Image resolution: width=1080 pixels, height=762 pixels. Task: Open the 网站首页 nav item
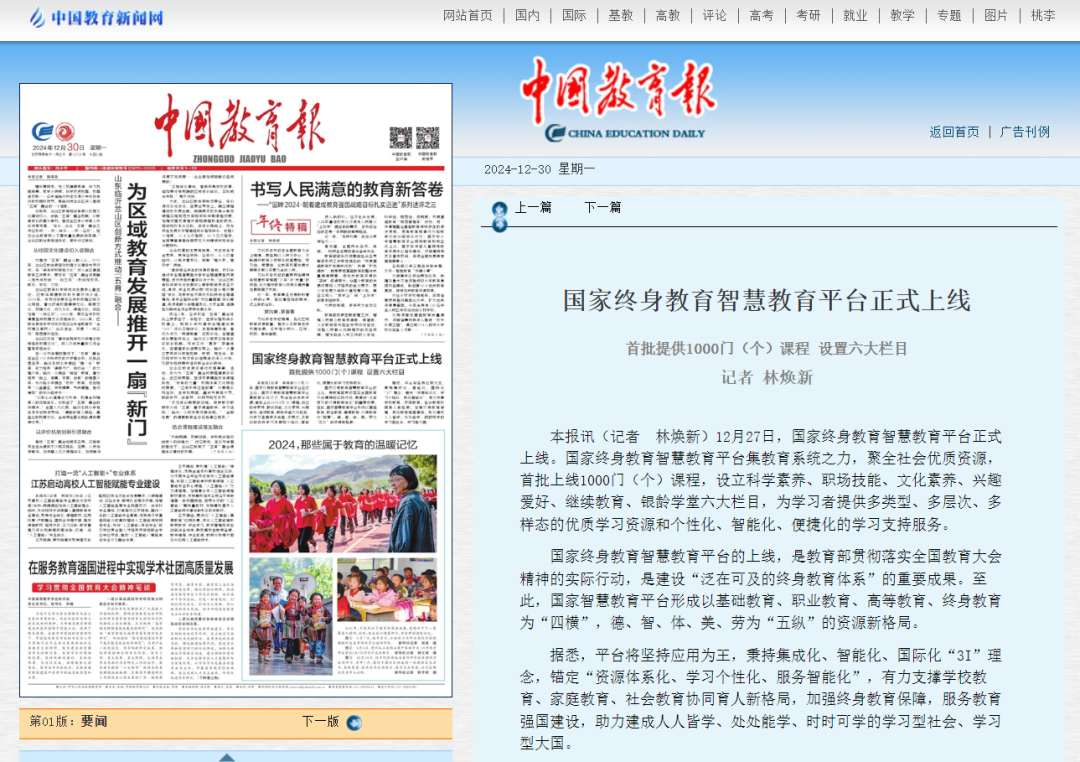point(468,15)
